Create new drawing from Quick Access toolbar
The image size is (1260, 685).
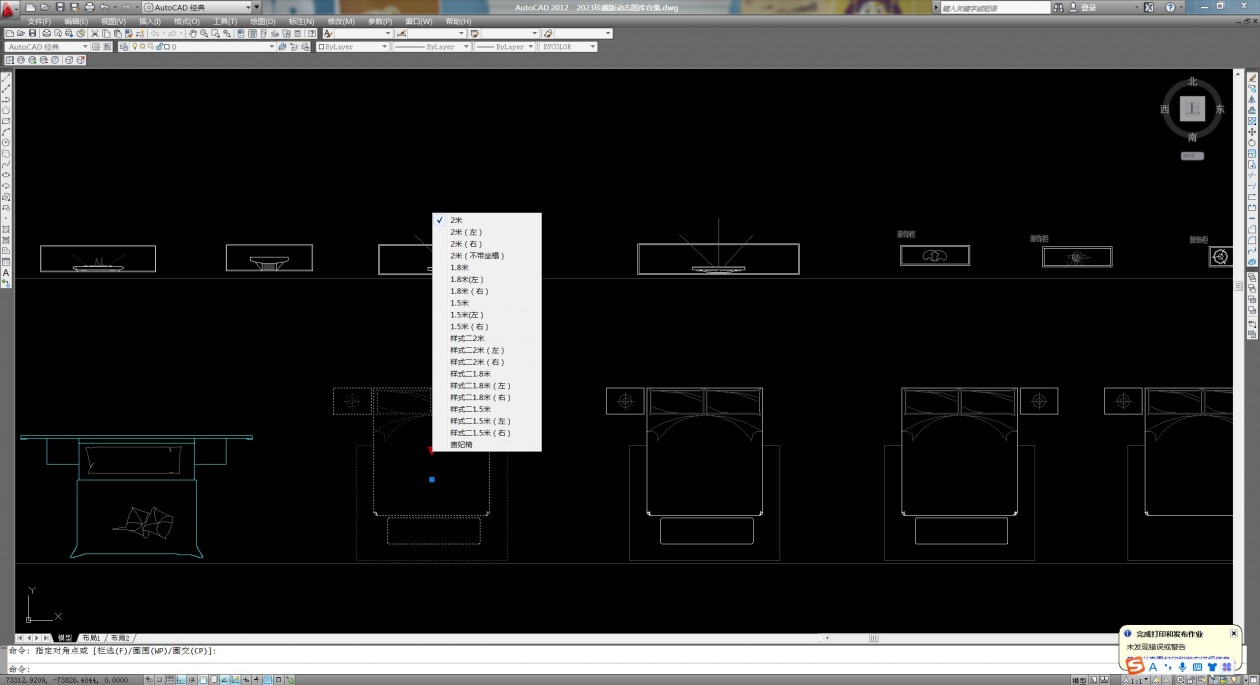click(32, 7)
